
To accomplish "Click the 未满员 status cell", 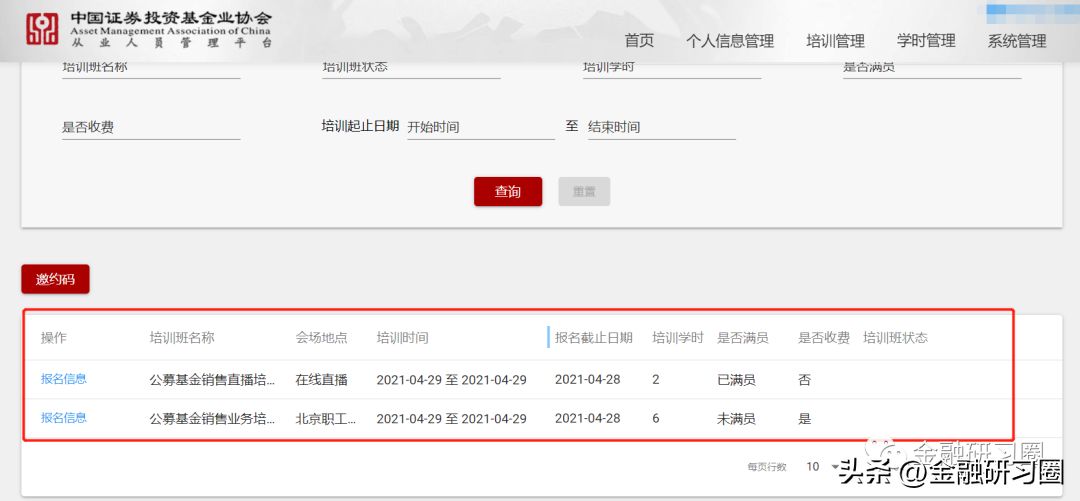I will 736,418.
